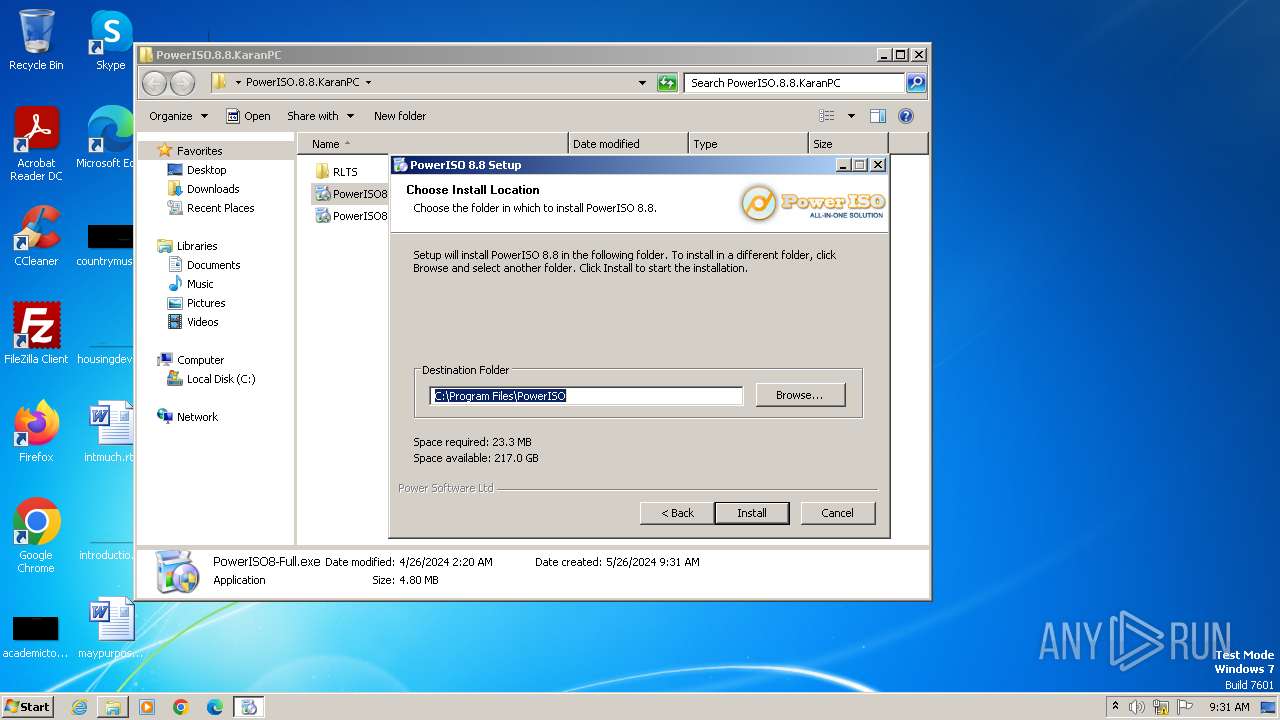Sort files by Type column header

[x=748, y=144]
